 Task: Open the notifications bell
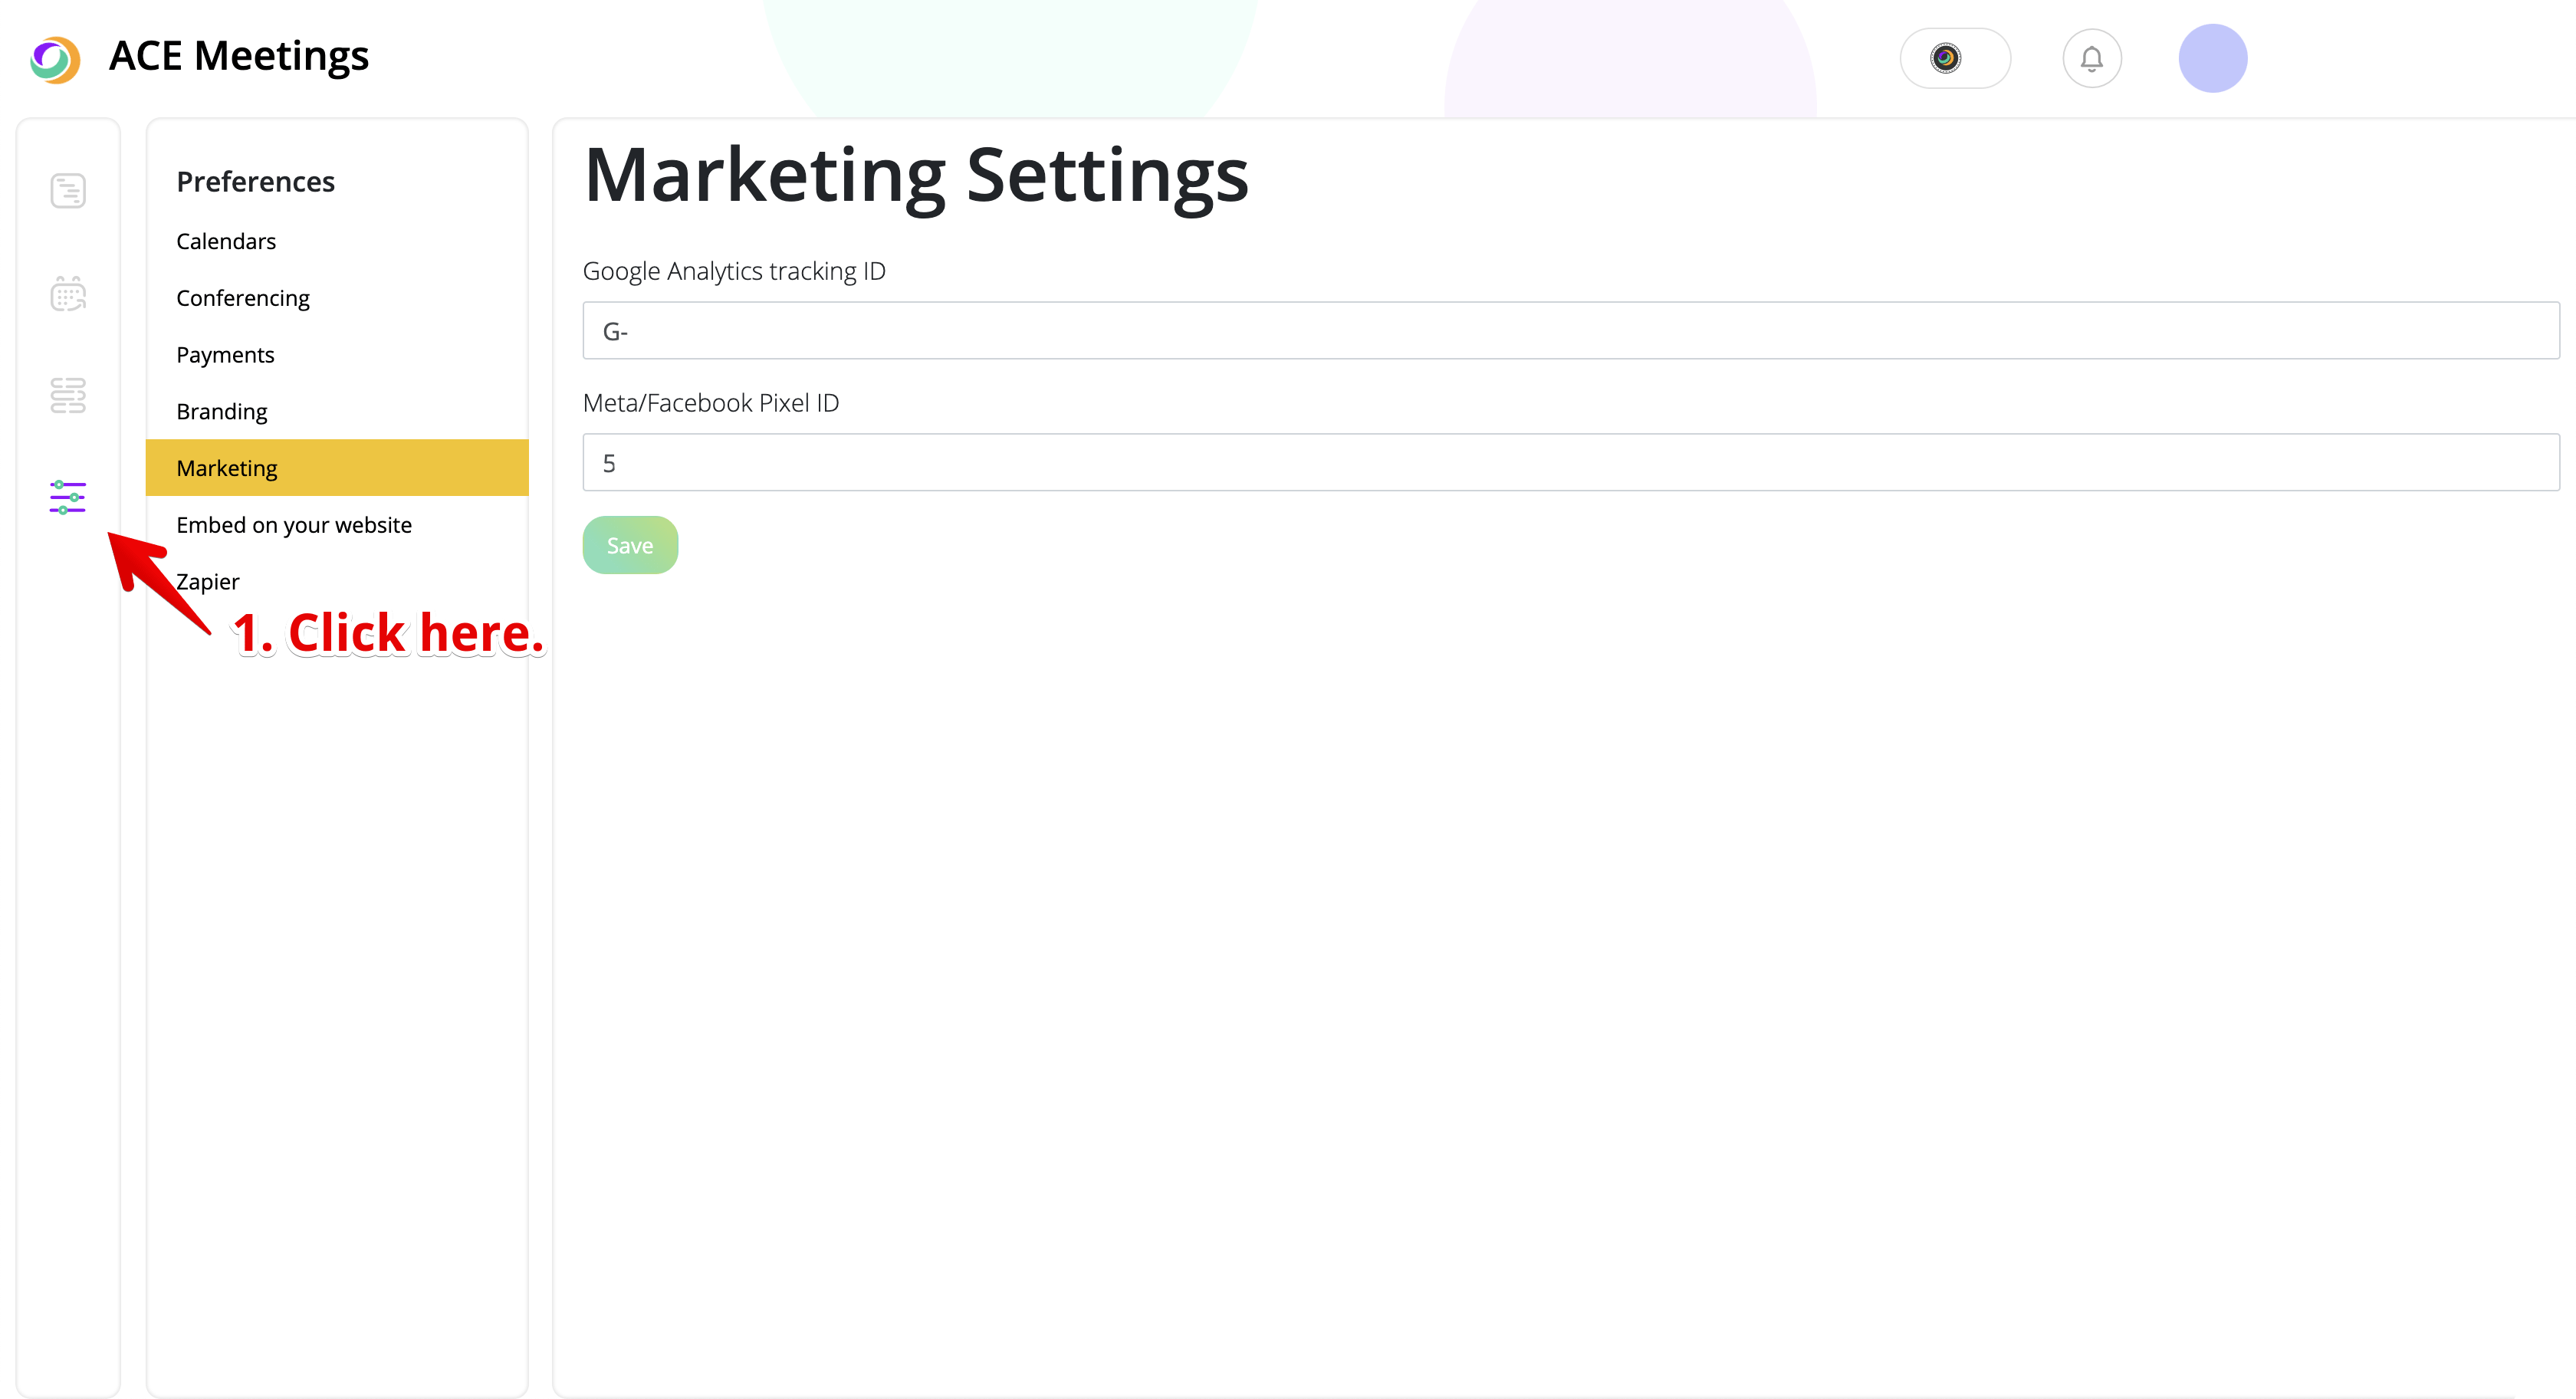click(x=2091, y=59)
